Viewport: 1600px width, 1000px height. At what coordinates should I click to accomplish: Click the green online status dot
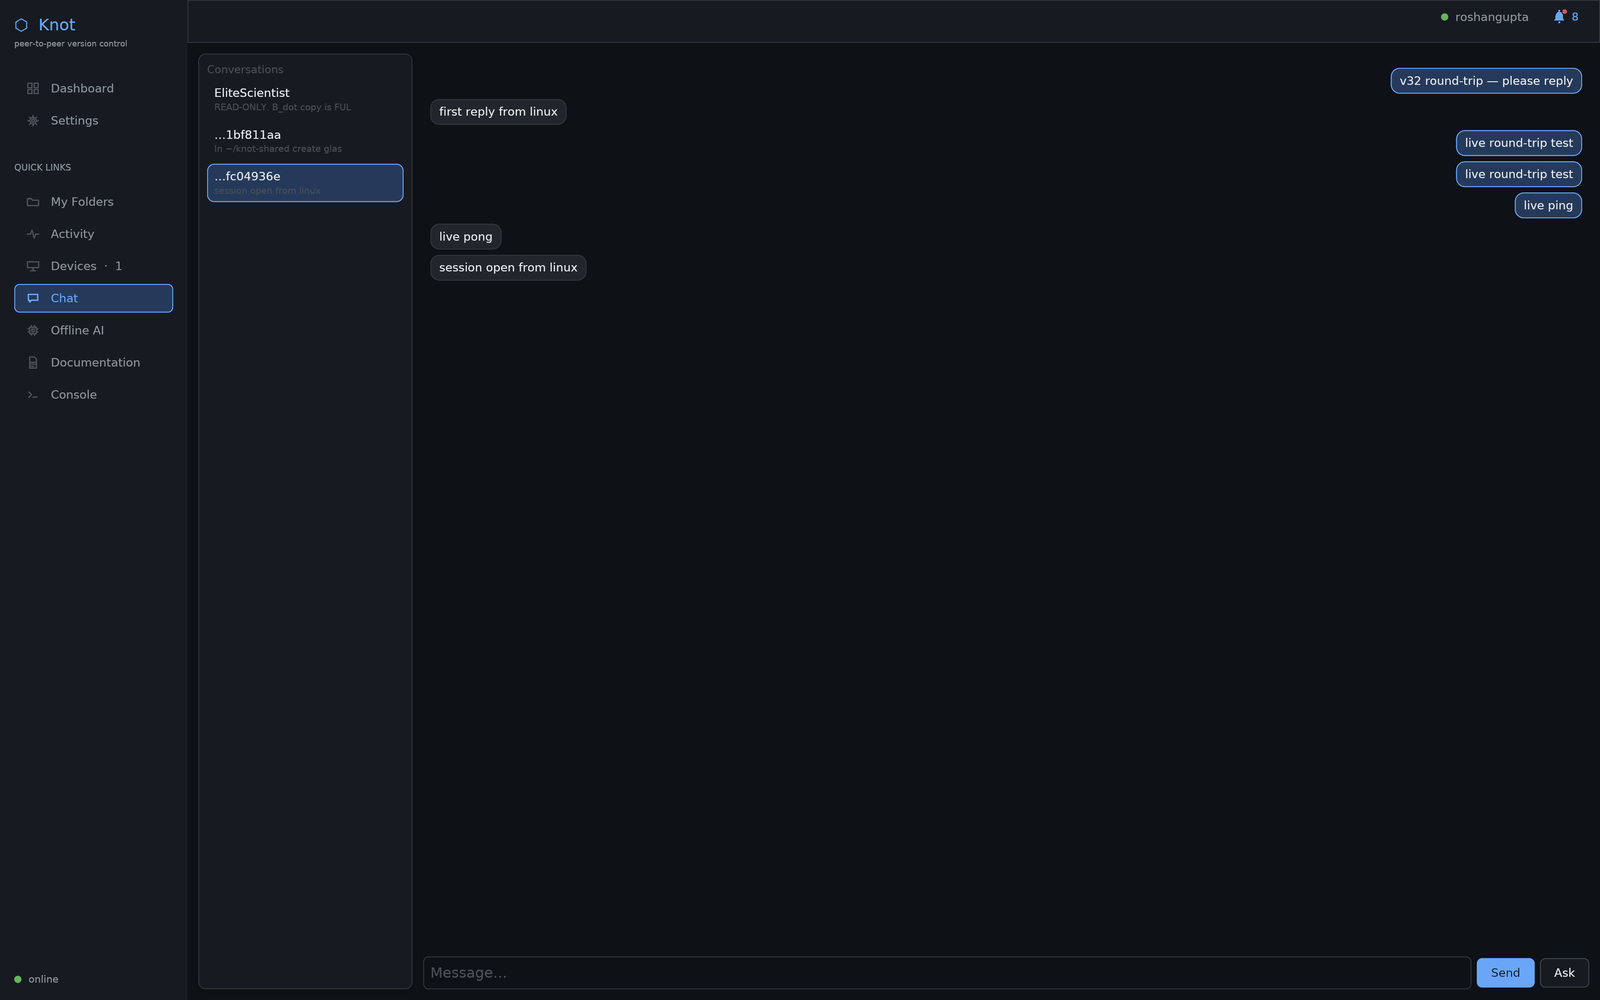point(18,979)
